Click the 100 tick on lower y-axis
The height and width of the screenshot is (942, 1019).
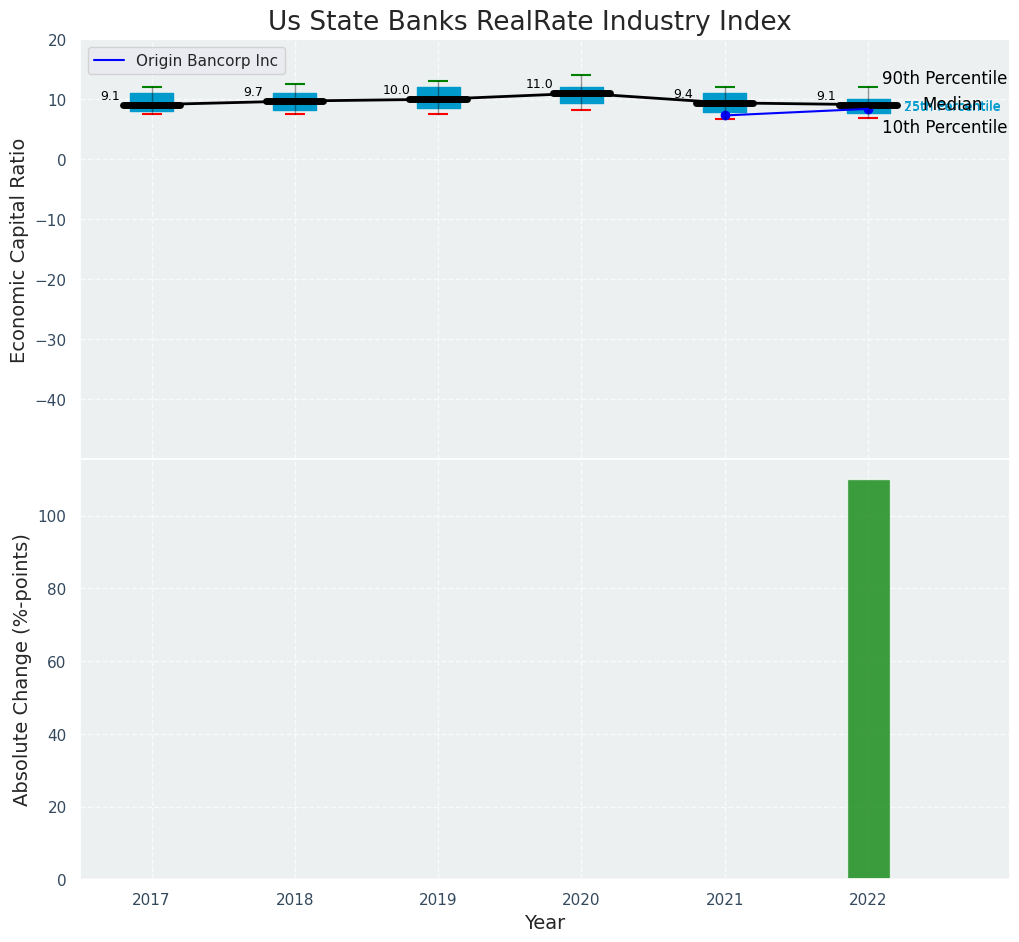54,517
